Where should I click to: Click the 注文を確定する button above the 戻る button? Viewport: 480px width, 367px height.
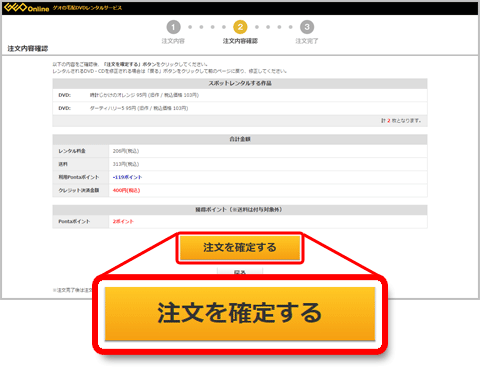(x=240, y=248)
